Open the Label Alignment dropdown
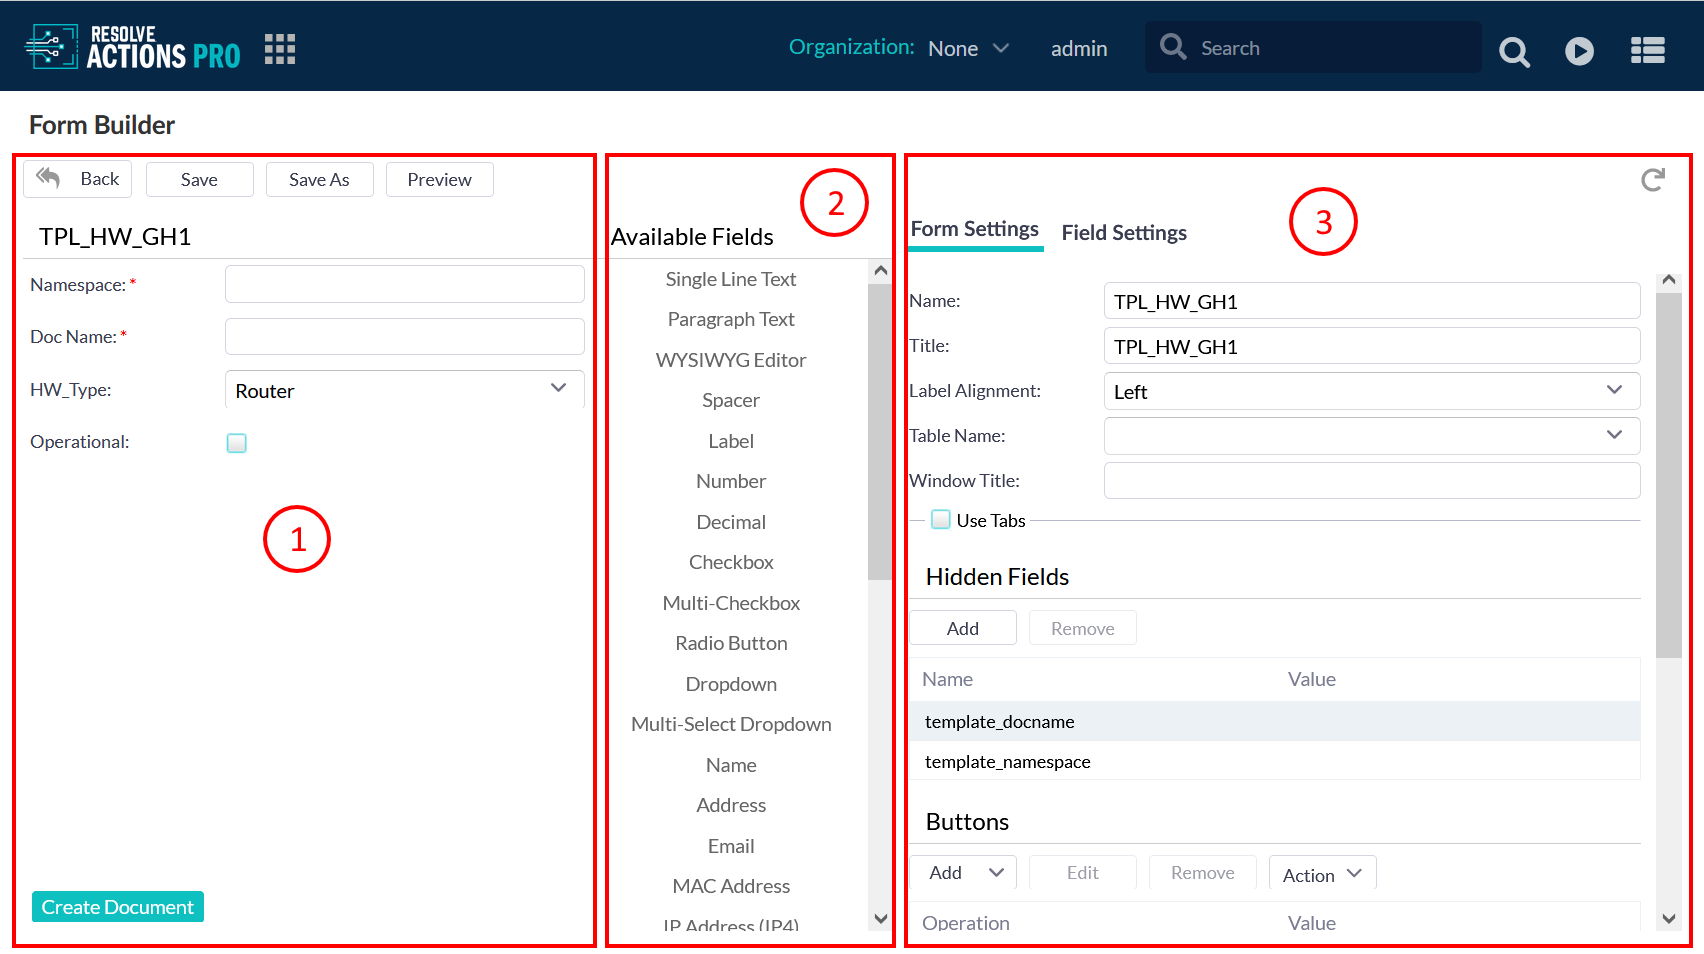Screen dimensions: 1704x954 pos(1613,391)
